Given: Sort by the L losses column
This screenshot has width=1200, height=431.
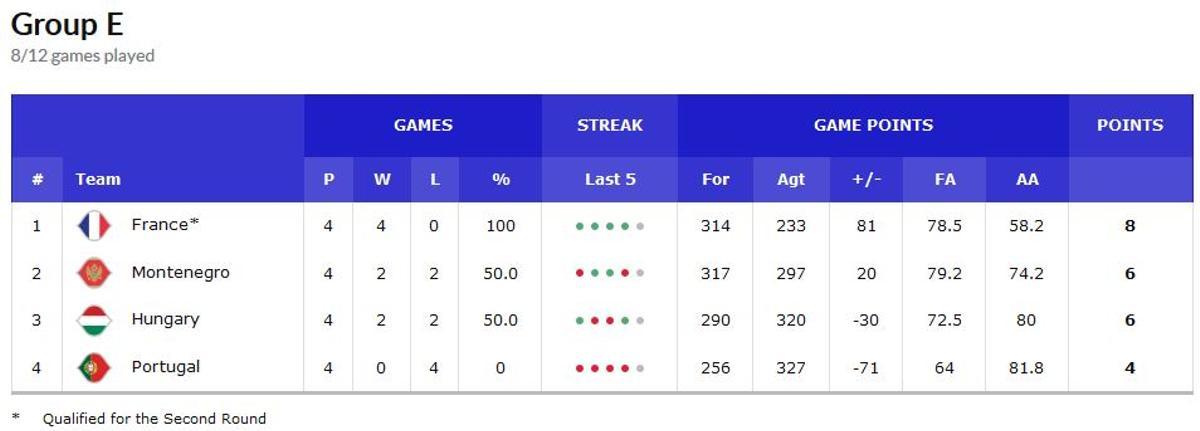Looking at the screenshot, I should point(434,180).
